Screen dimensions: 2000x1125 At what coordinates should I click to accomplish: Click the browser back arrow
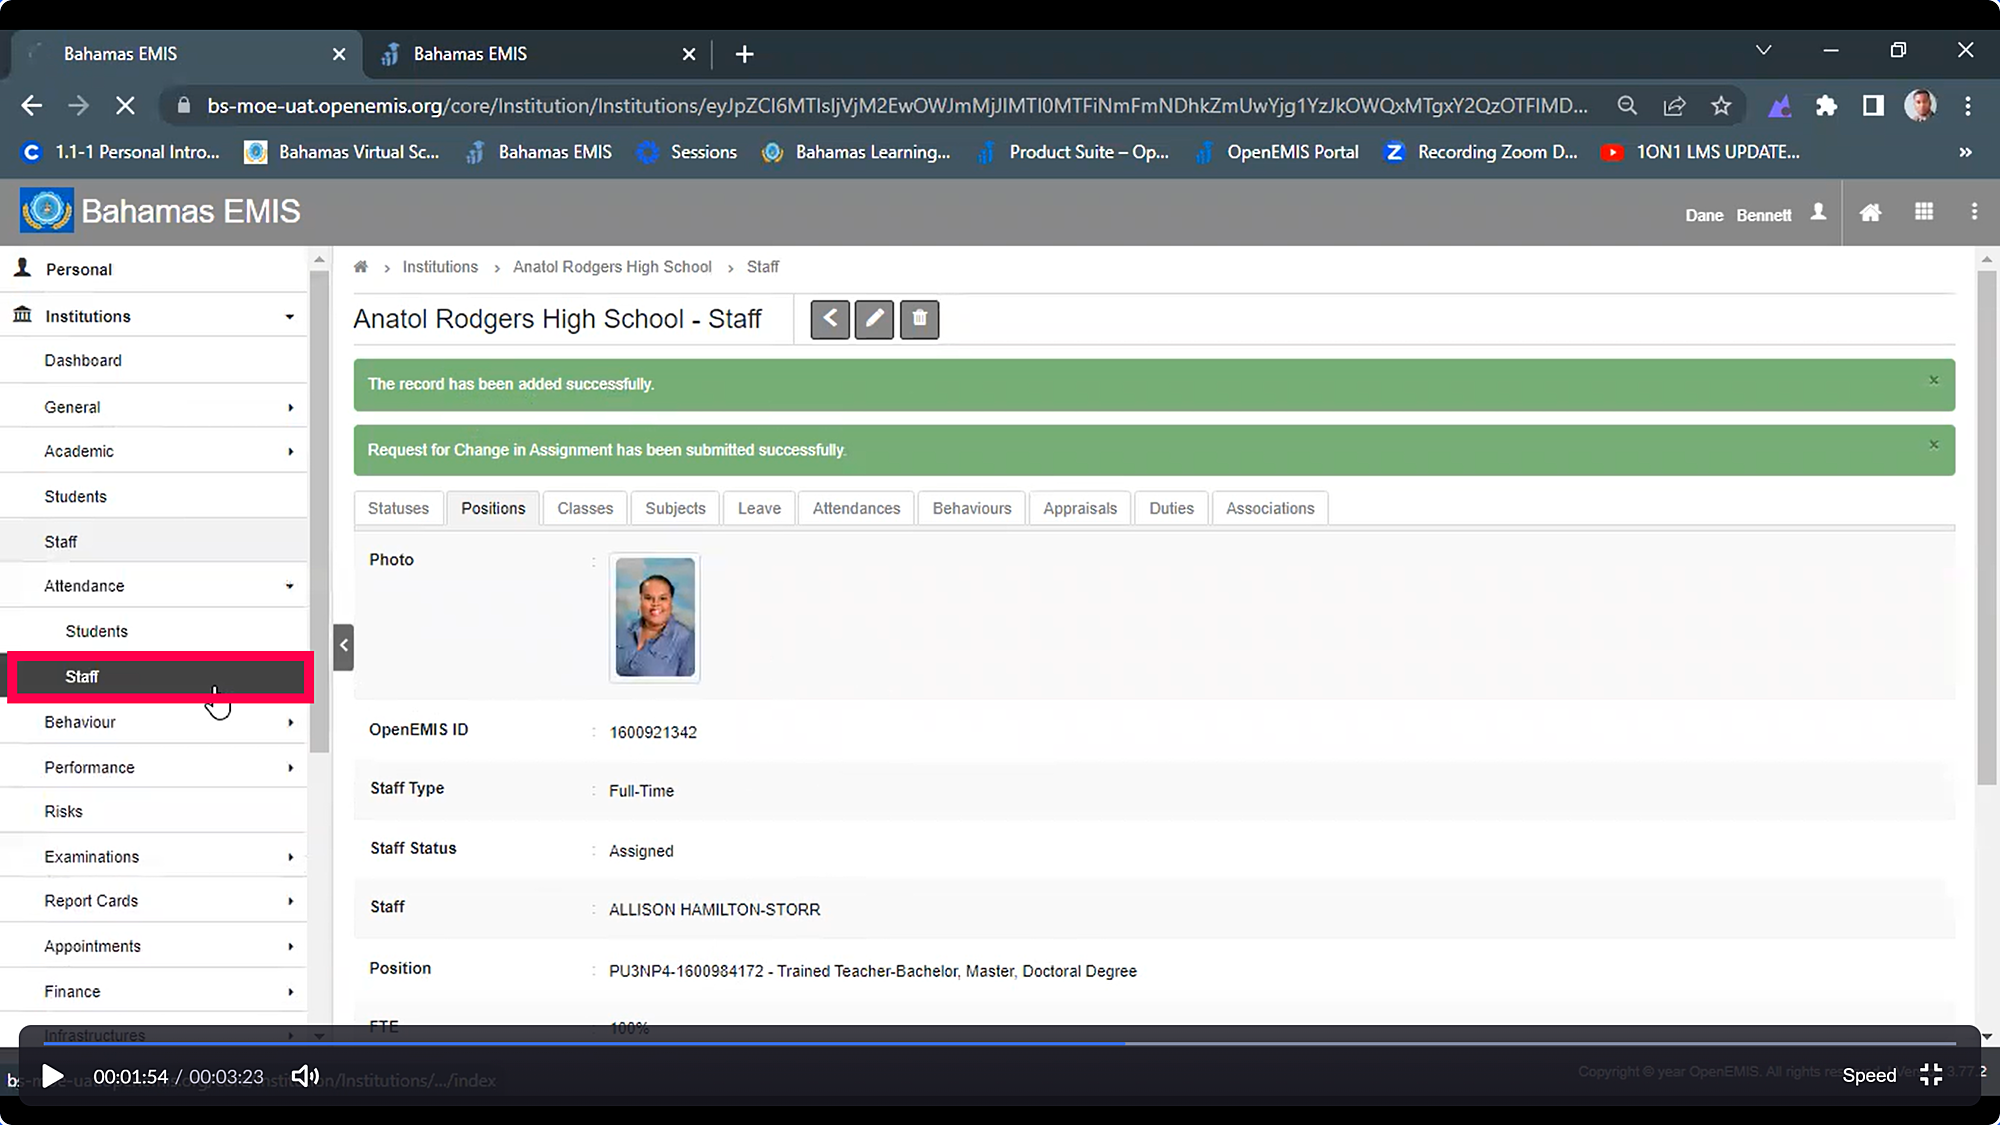click(31, 106)
